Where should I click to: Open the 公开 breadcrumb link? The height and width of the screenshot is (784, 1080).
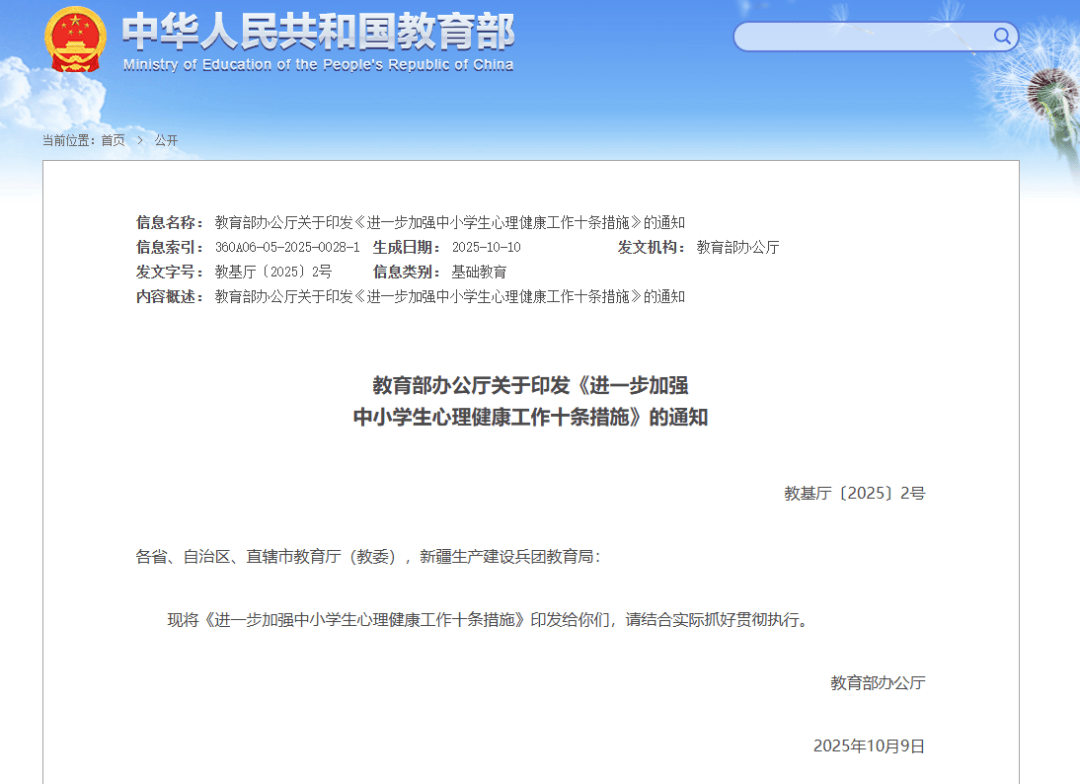166,141
